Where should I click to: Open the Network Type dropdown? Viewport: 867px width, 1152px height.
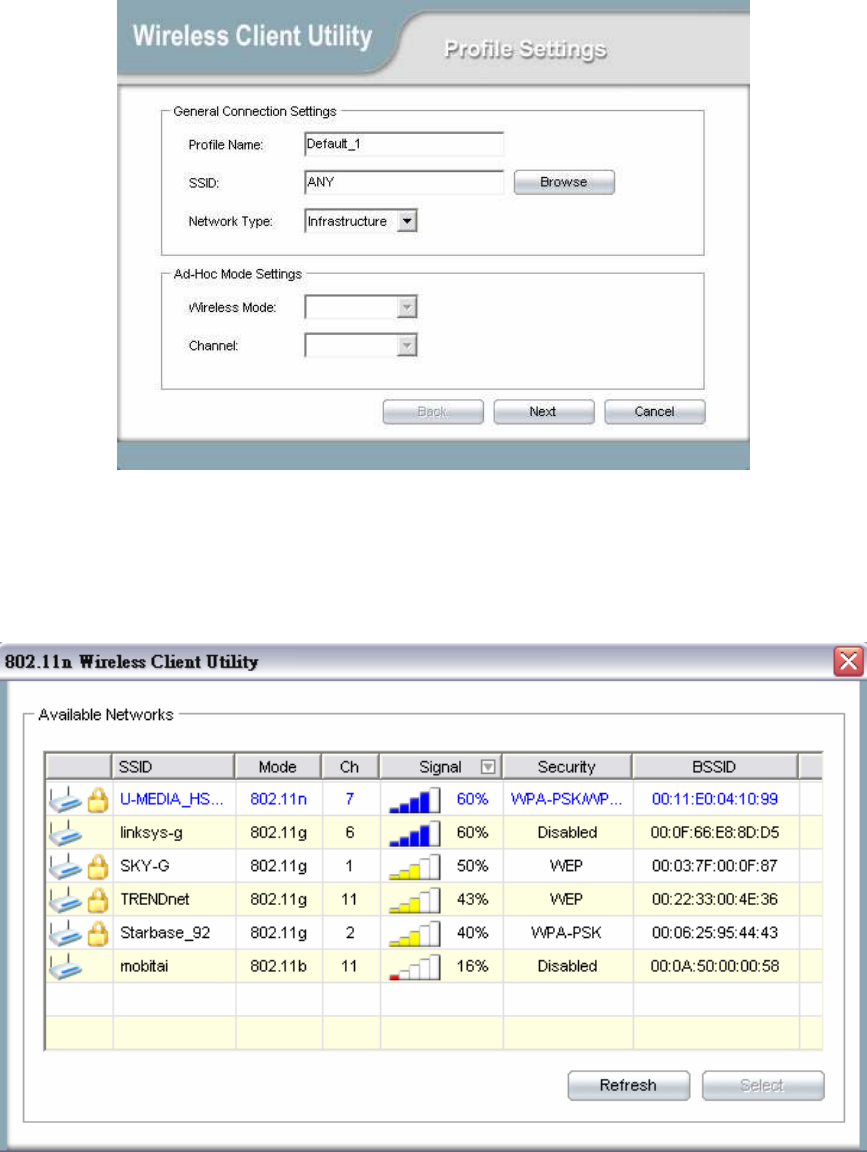coord(407,220)
